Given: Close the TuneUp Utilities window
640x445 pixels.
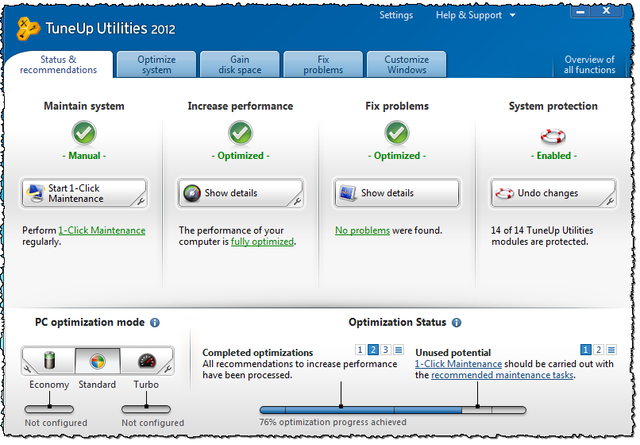Looking at the screenshot, I should coord(607,11).
